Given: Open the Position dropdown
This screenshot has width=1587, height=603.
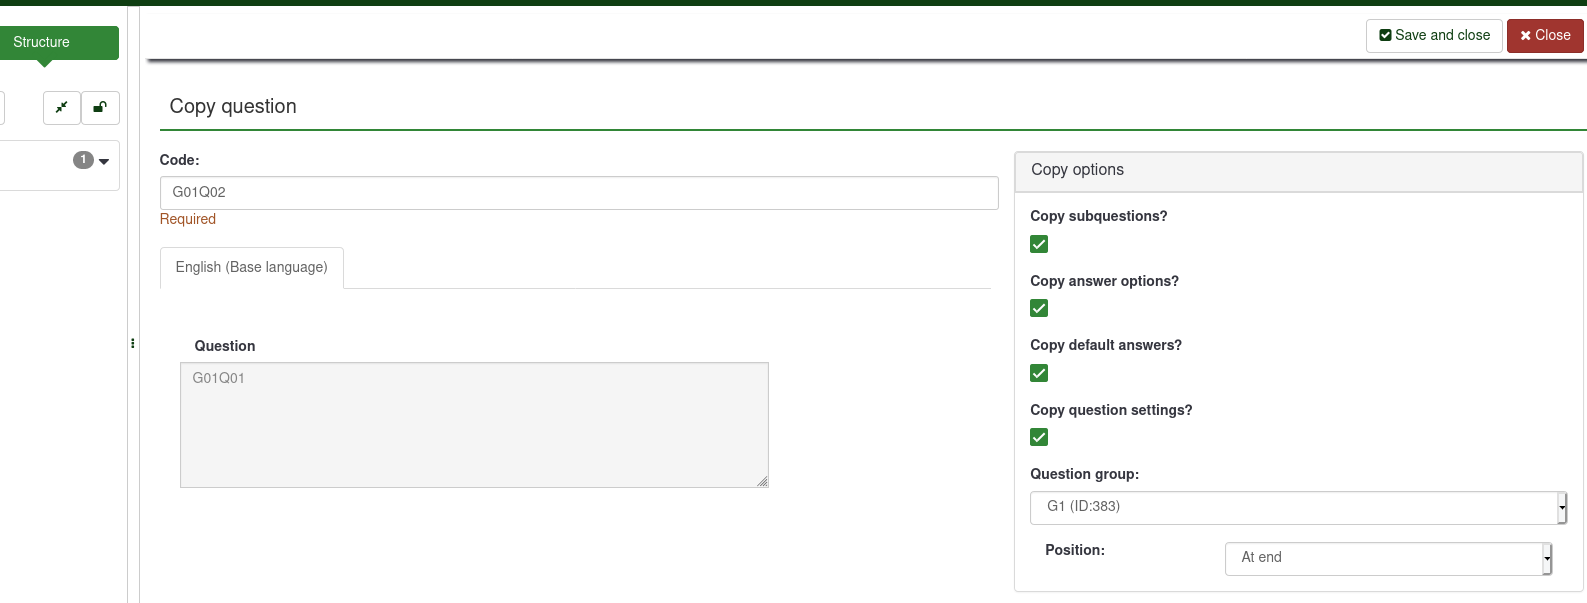Looking at the screenshot, I should (x=1387, y=558).
